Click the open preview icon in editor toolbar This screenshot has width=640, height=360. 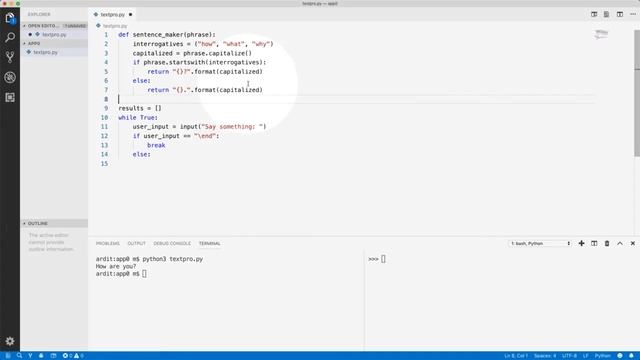coord(607,14)
